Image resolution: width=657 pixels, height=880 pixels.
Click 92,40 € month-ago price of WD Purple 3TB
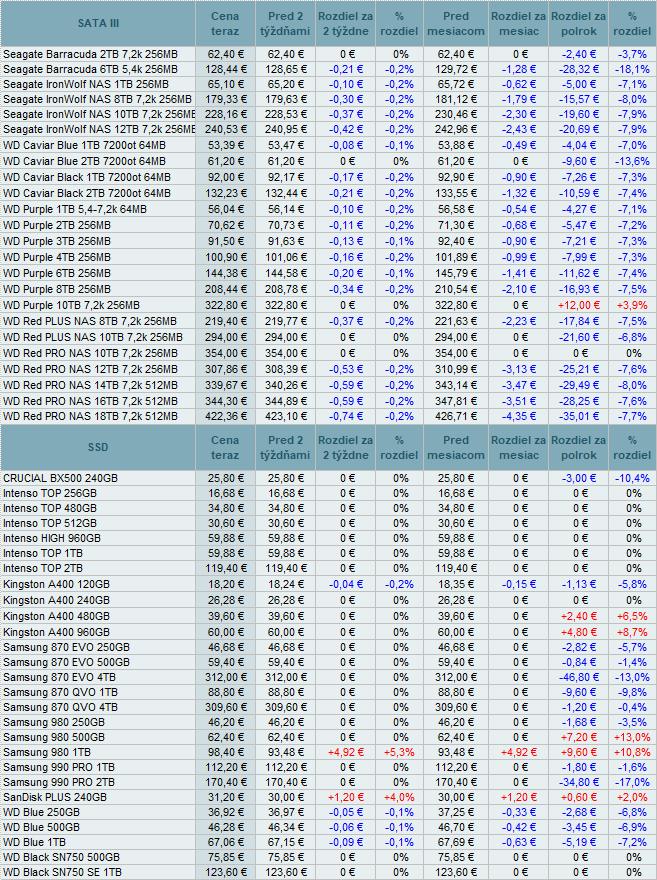click(x=456, y=241)
